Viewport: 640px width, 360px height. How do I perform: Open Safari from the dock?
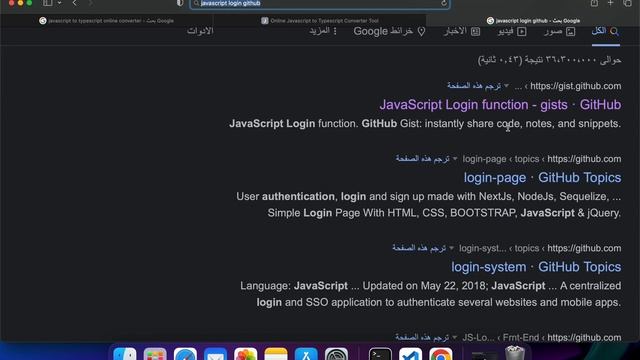click(x=185, y=354)
